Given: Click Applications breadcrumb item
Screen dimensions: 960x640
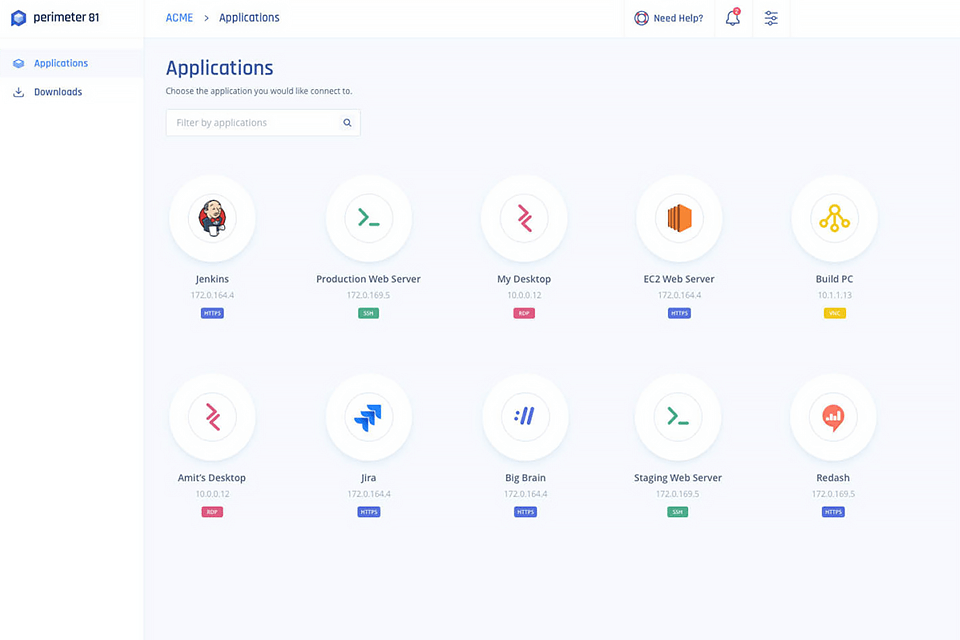Looking at the screenshot, I should click(249, 18).
